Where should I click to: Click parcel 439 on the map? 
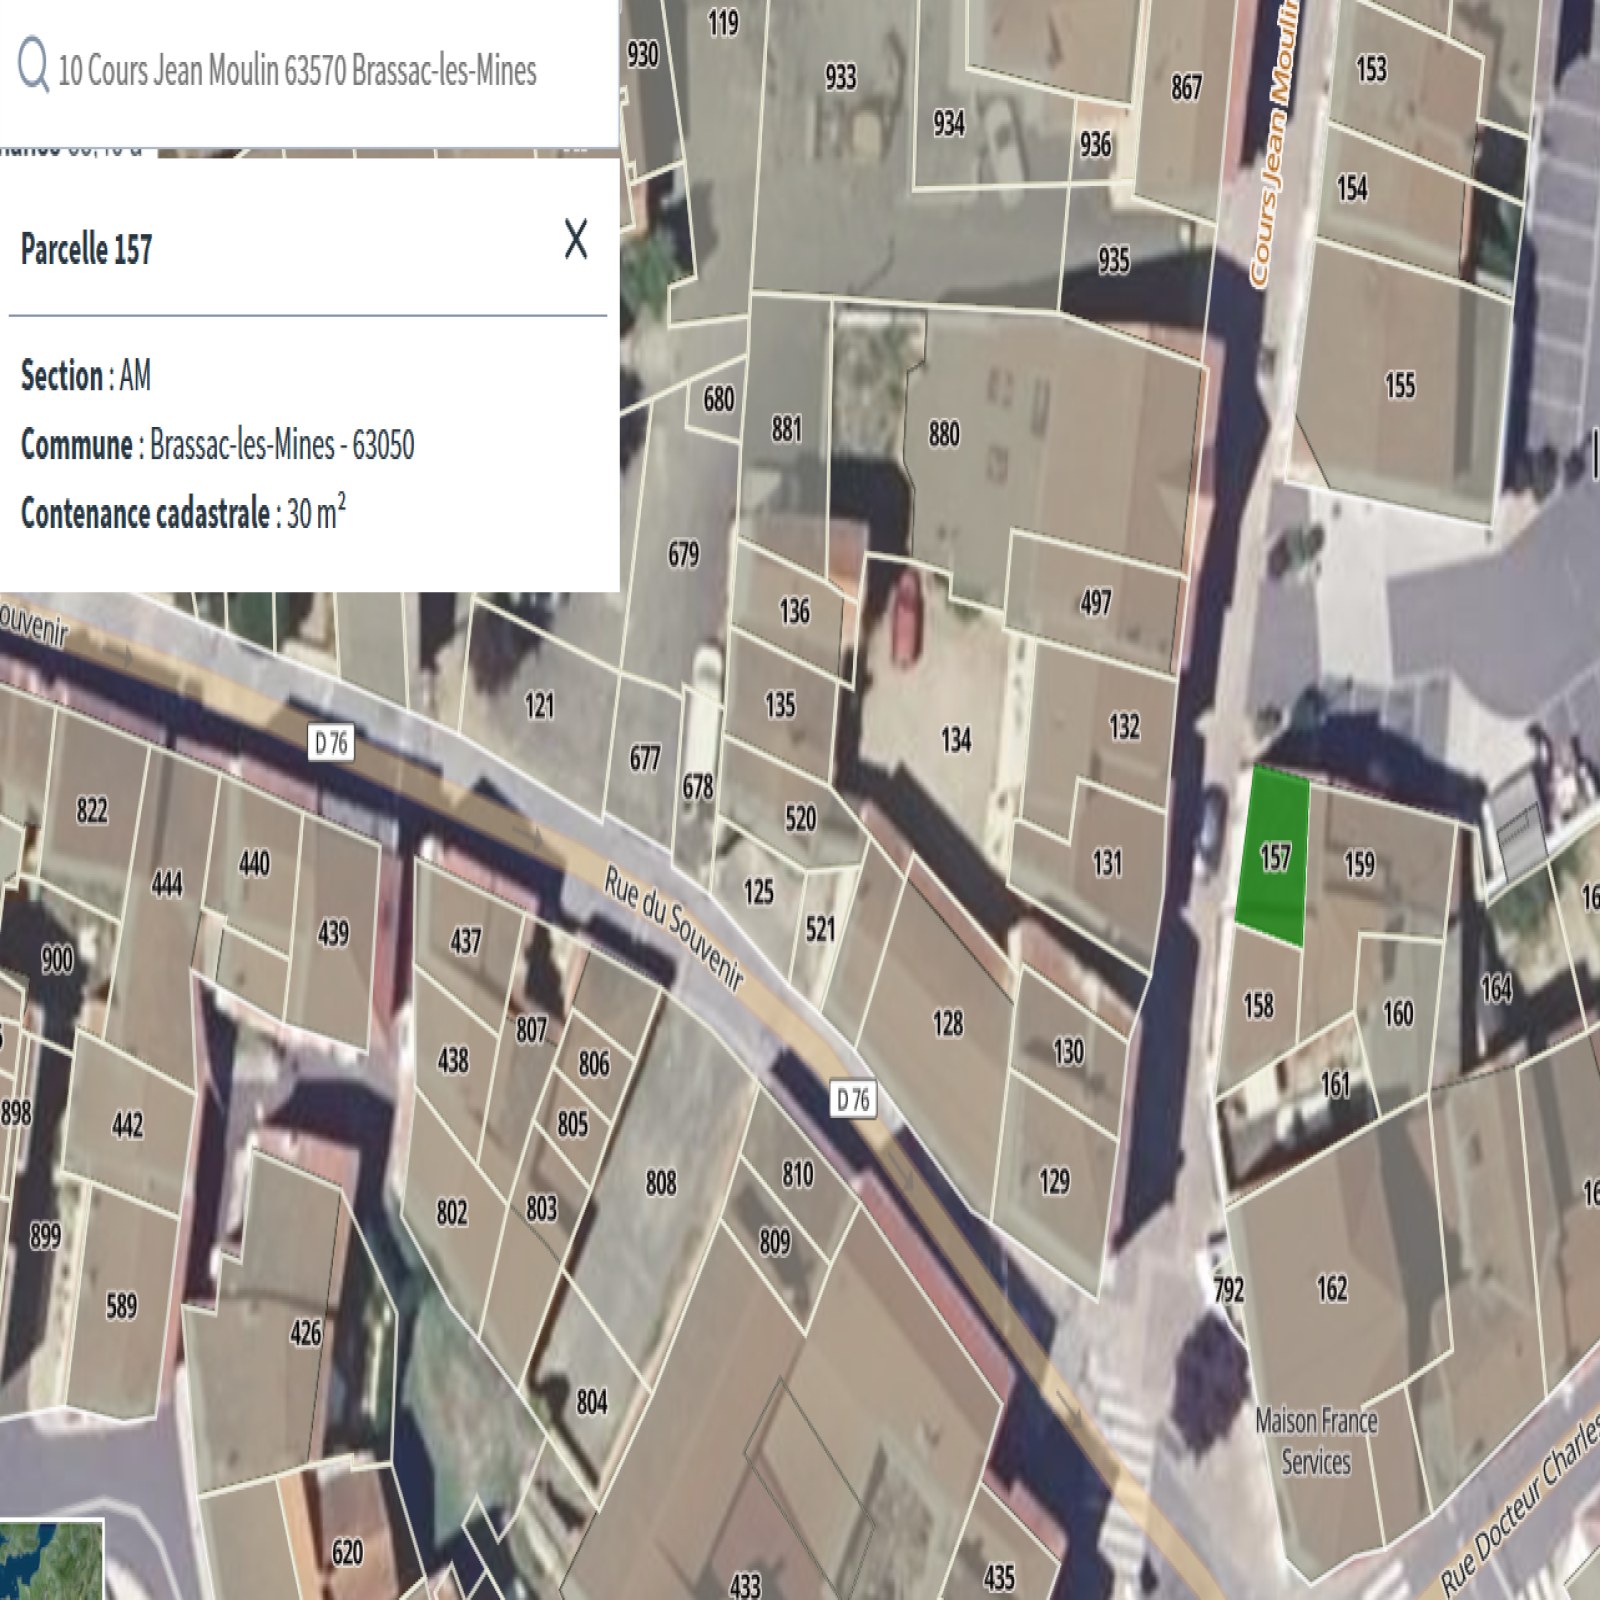tap(333, 933)
